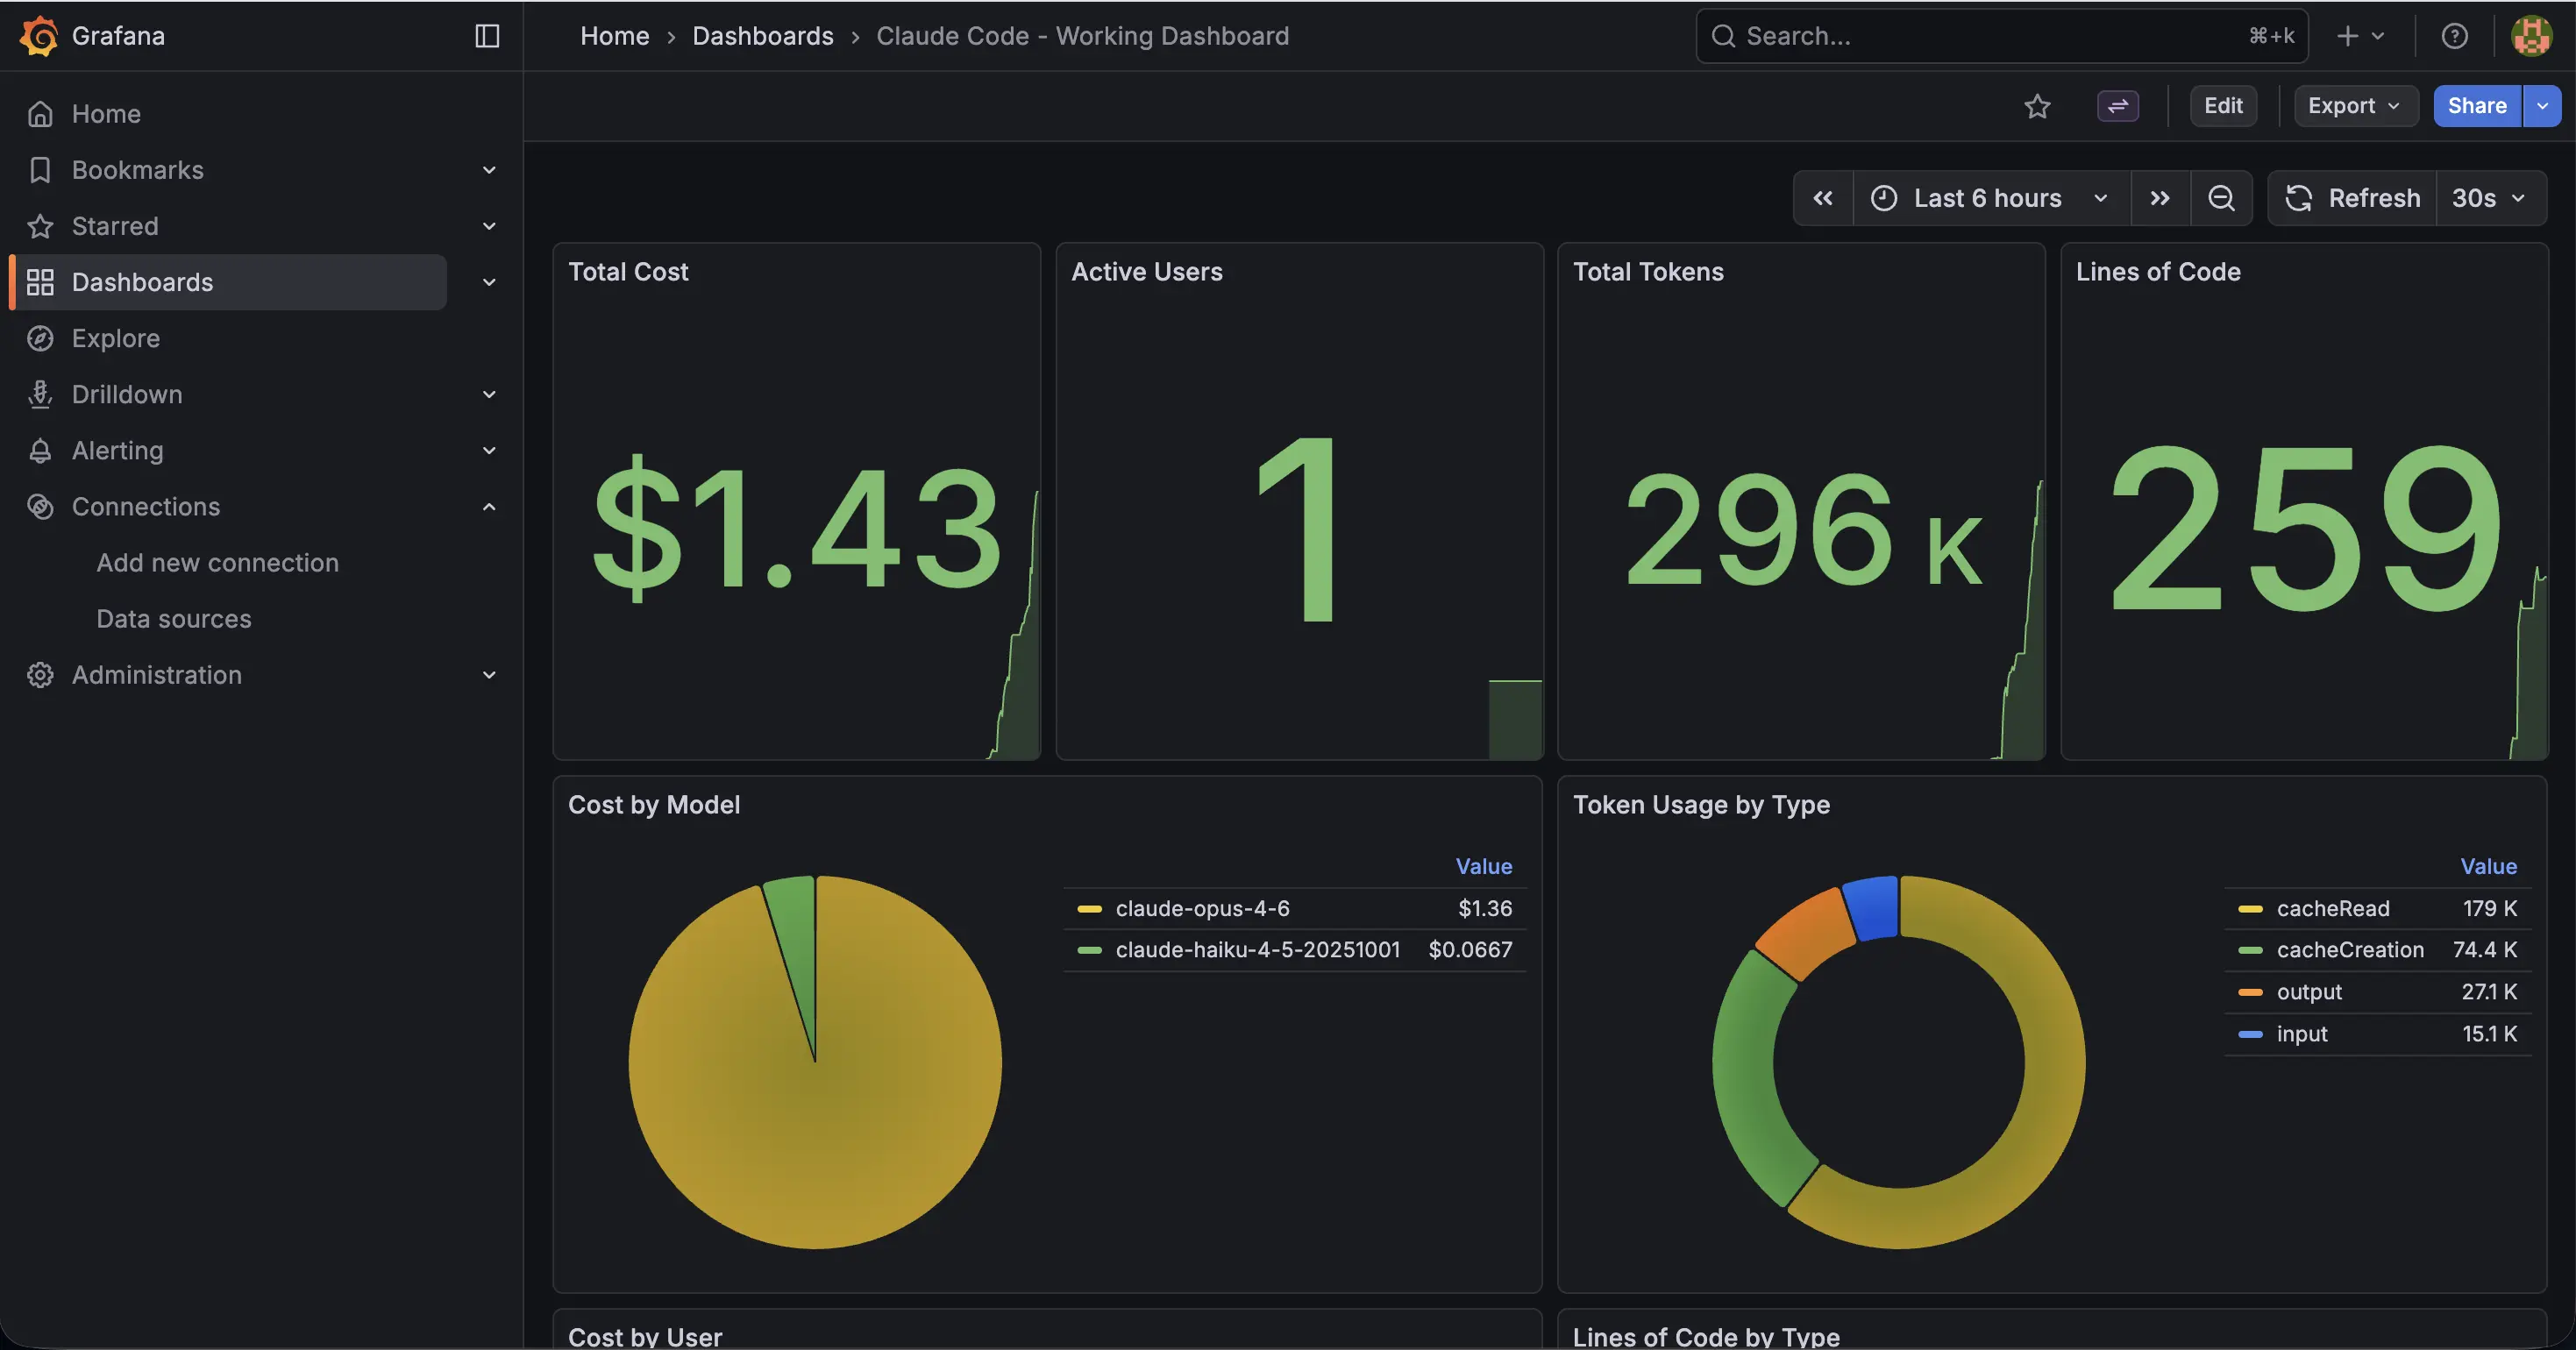The height and width of the screenshot is (1350, 2576).
Task: Open the Alerting bell icon
Action: tap(40, 450)
